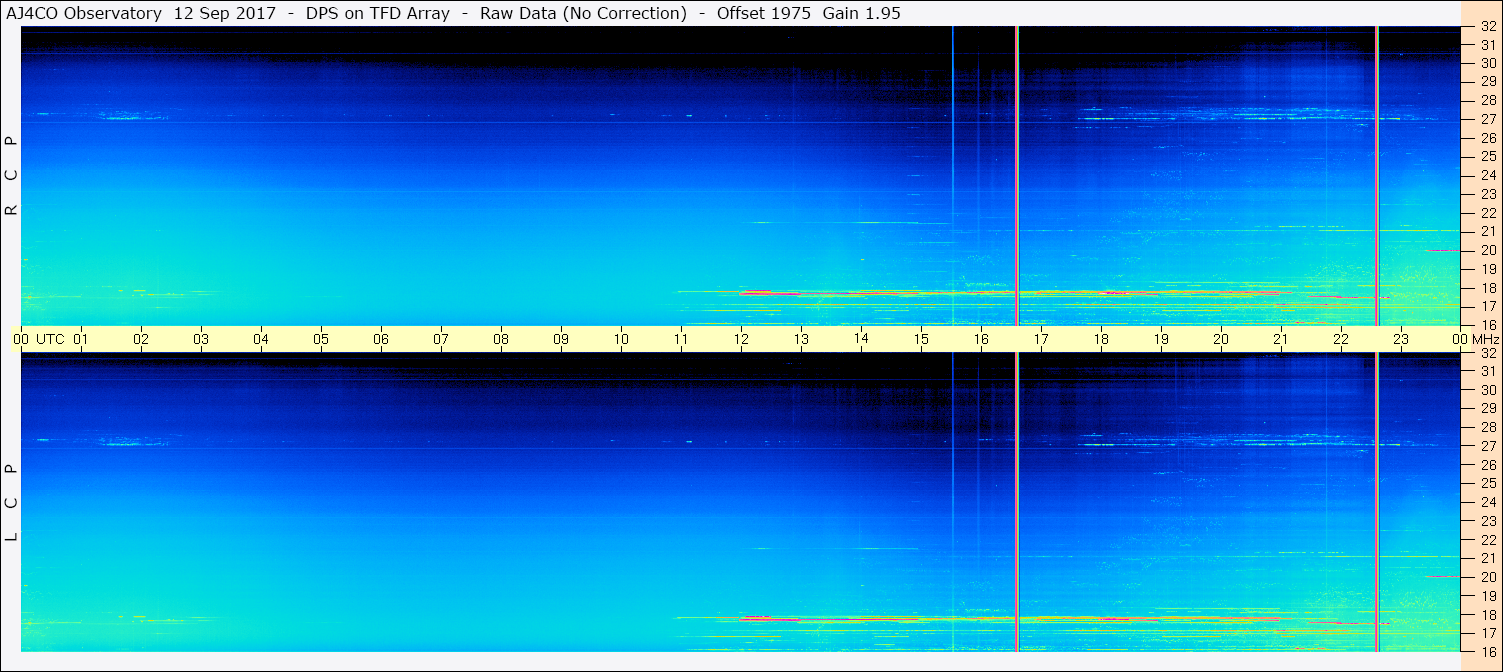Select hour label "23" on the UTC time axis

pos(1401,339)
